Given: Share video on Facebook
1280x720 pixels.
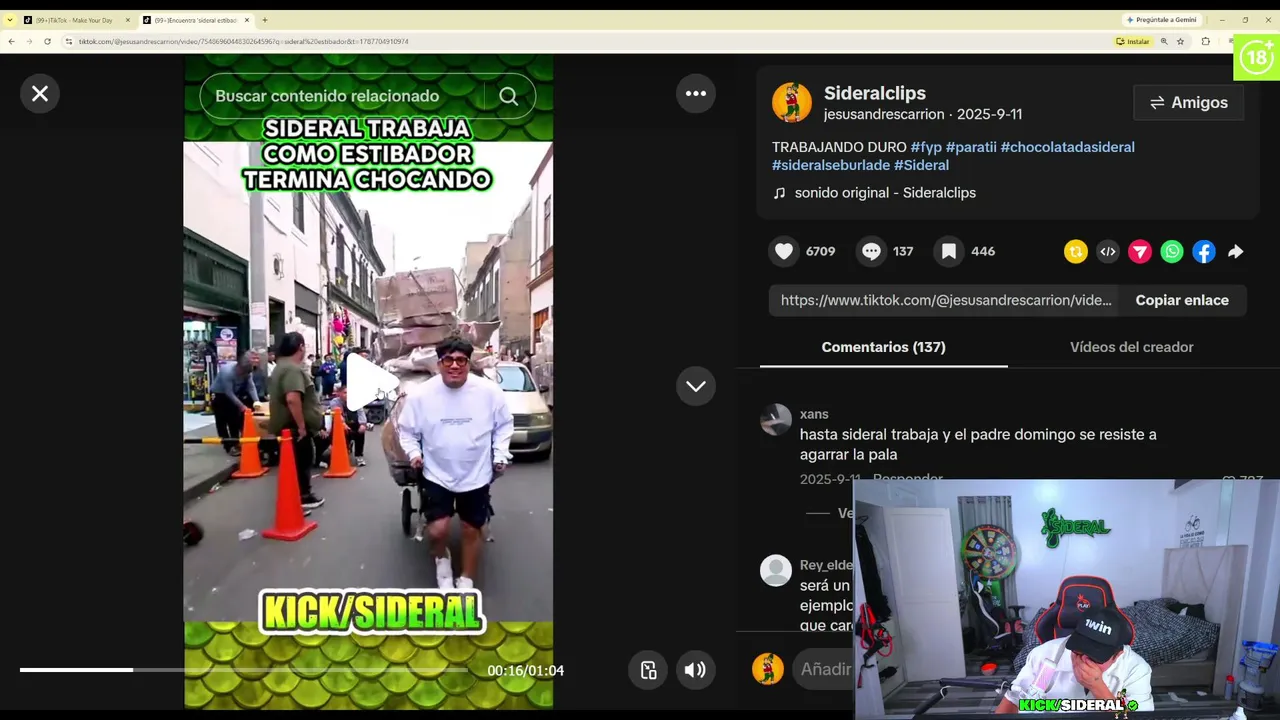Looking at the screenshot, I should click(x=1204, y=252).
